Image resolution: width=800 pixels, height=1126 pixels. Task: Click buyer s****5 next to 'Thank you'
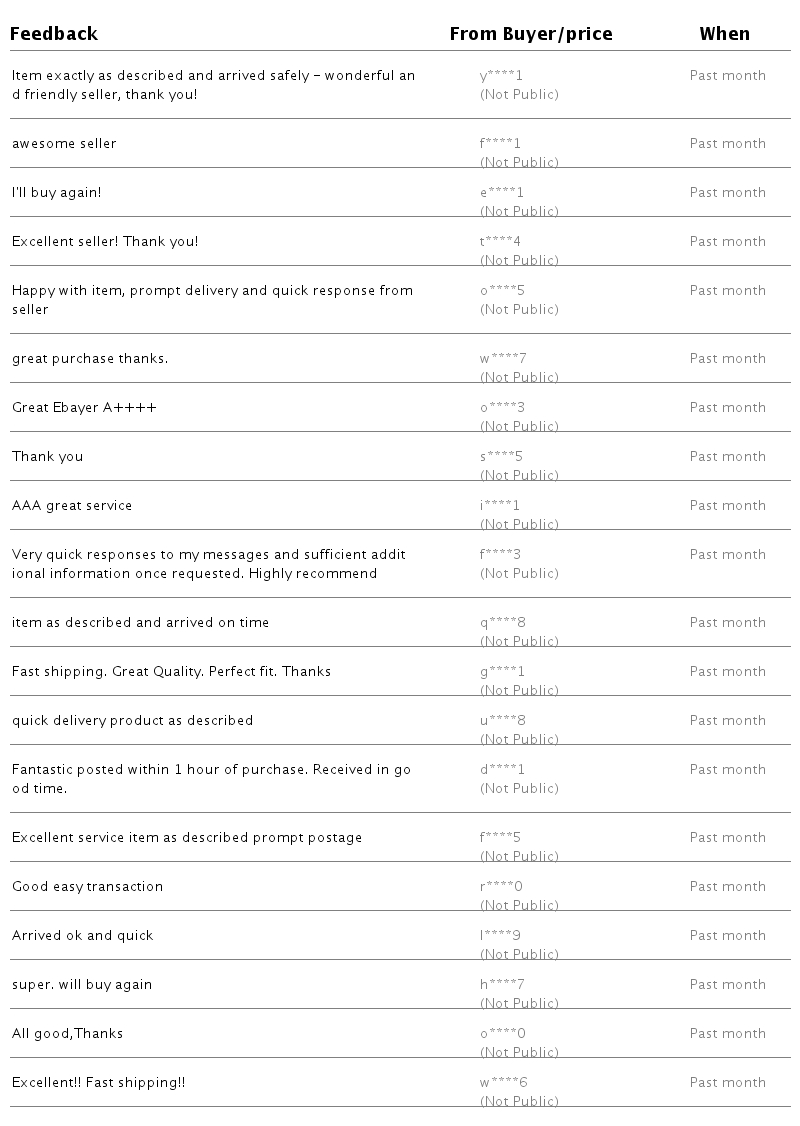[x=501, y=457]
